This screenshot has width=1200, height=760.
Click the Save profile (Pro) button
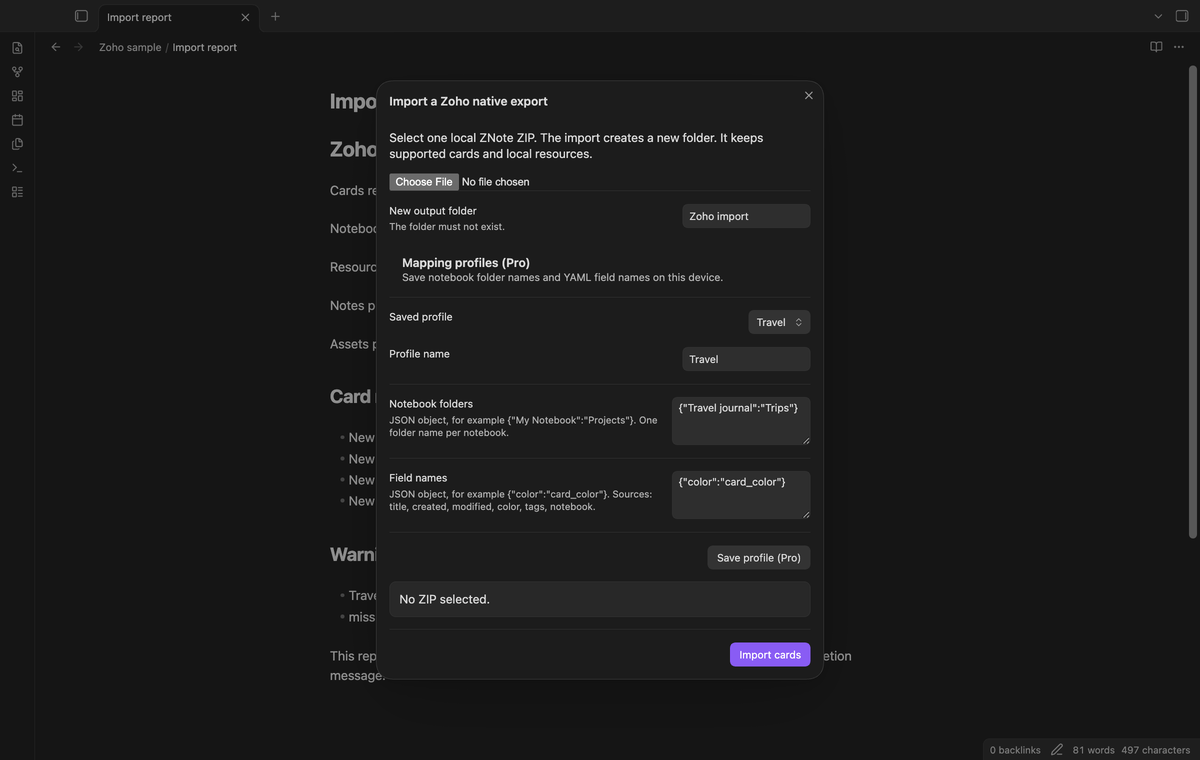pos(759,558)
